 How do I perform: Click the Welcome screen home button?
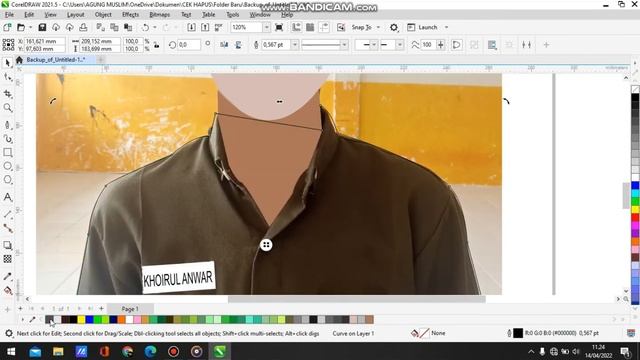pos(19,60)
